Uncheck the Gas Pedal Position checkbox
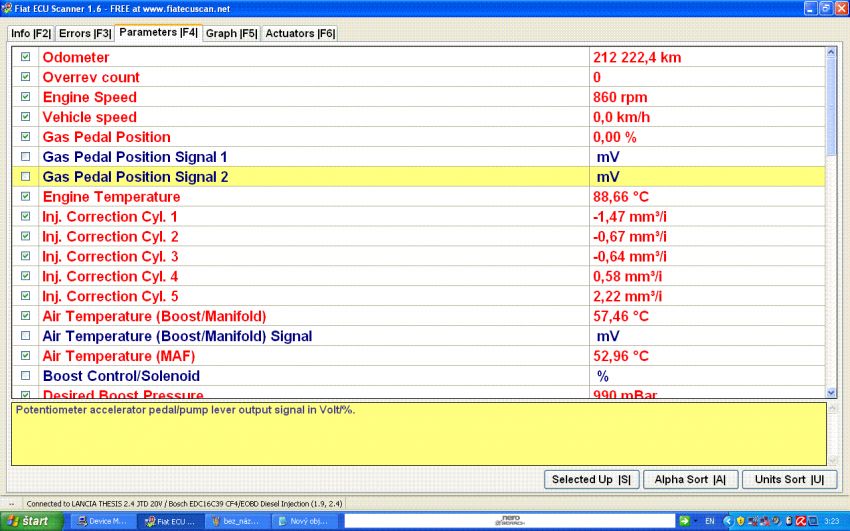 (25, 137)
